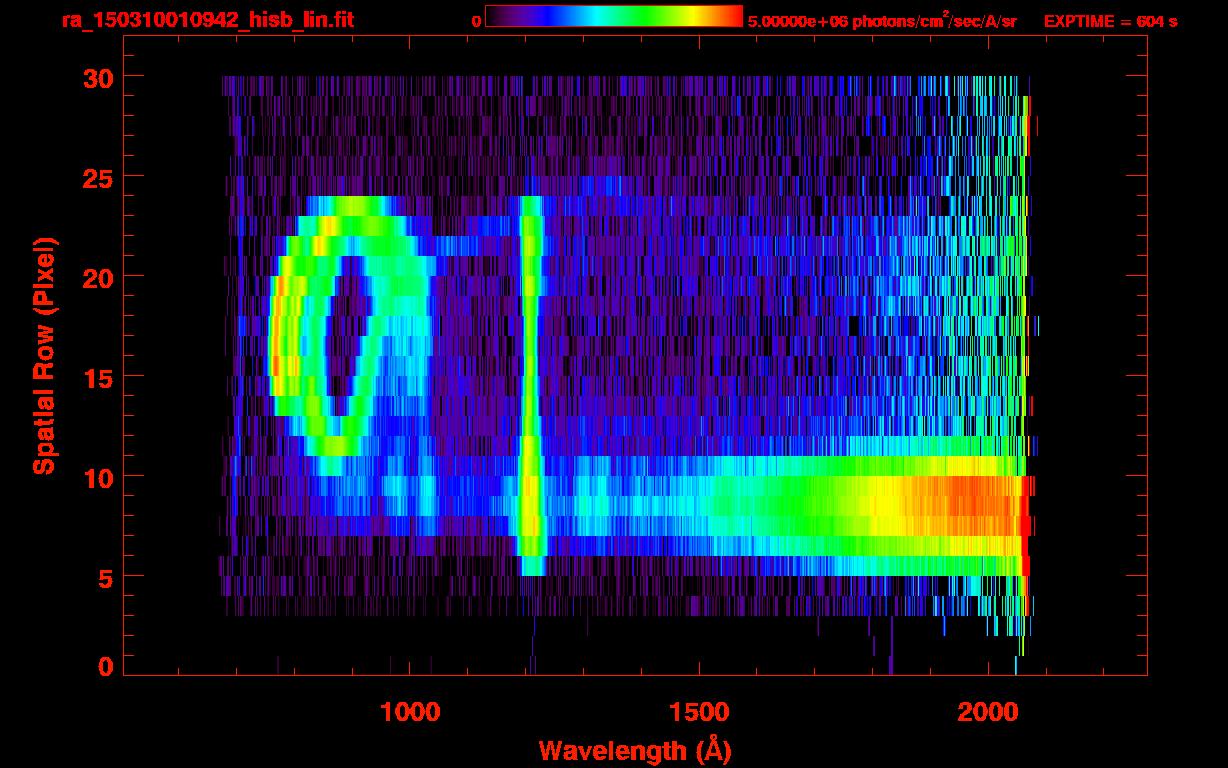Screen dimensions: 1228x768
Task: Click the file name ra_150310010942_hisb_lin.fit
Action: pyautogui.click(x=208, y=20)
